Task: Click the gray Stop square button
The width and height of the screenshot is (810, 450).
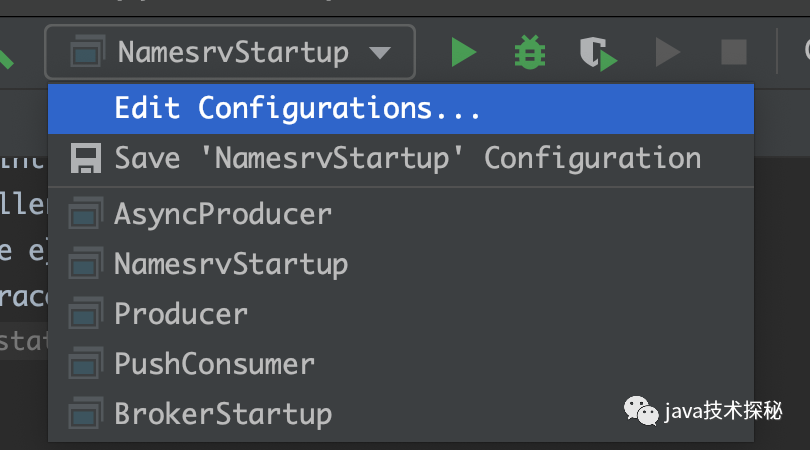Action: coord(734,52)
